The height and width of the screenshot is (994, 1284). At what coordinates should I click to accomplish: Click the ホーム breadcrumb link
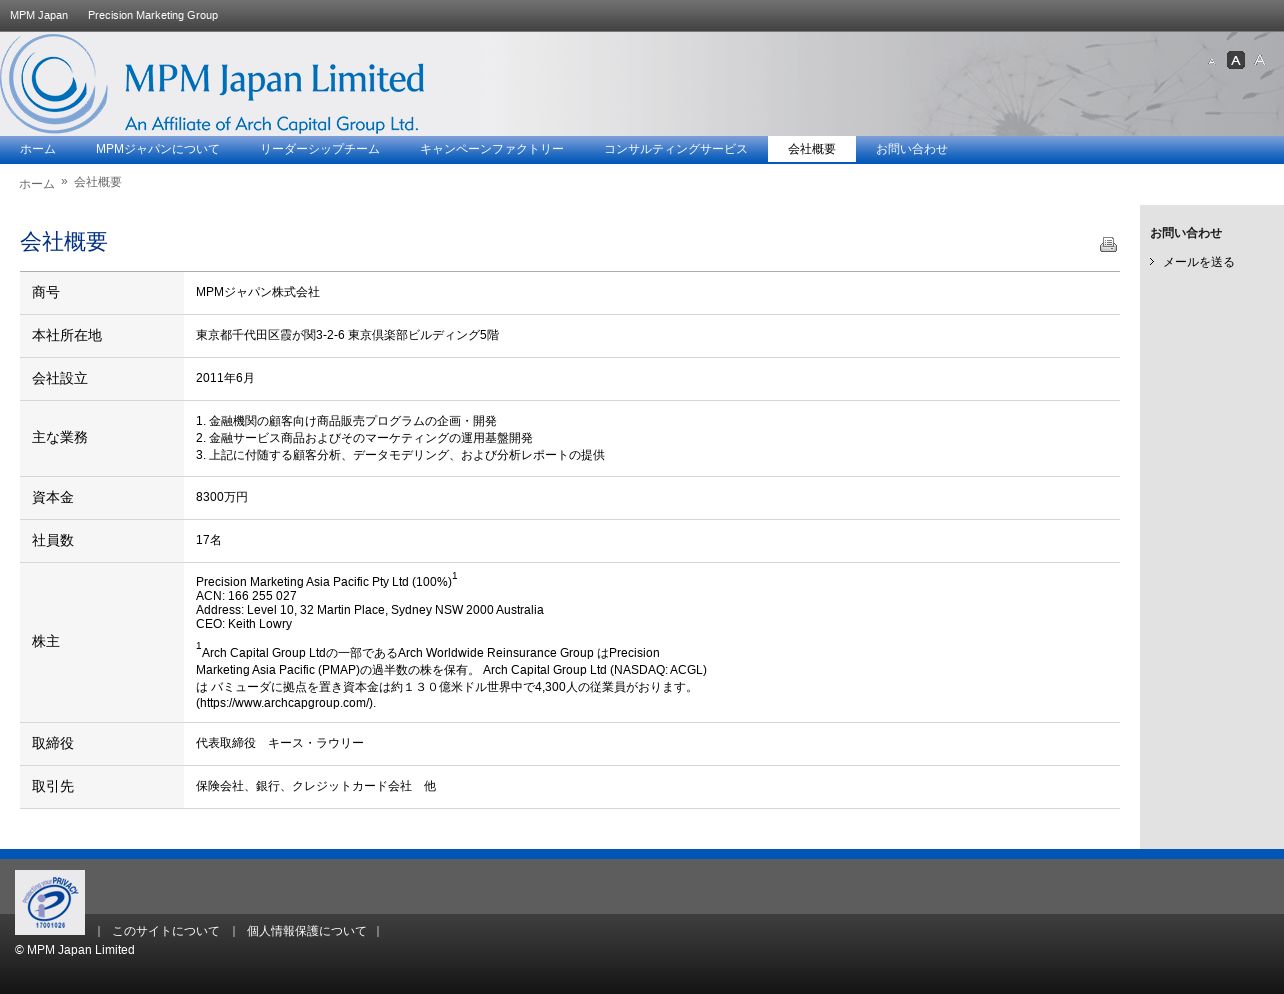pos(37,184)
